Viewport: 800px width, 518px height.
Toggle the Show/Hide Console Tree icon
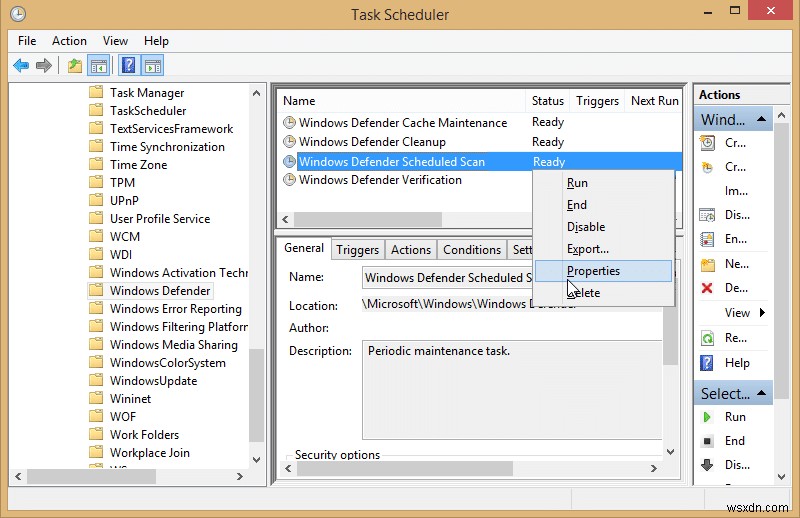(x=98, y=65)
